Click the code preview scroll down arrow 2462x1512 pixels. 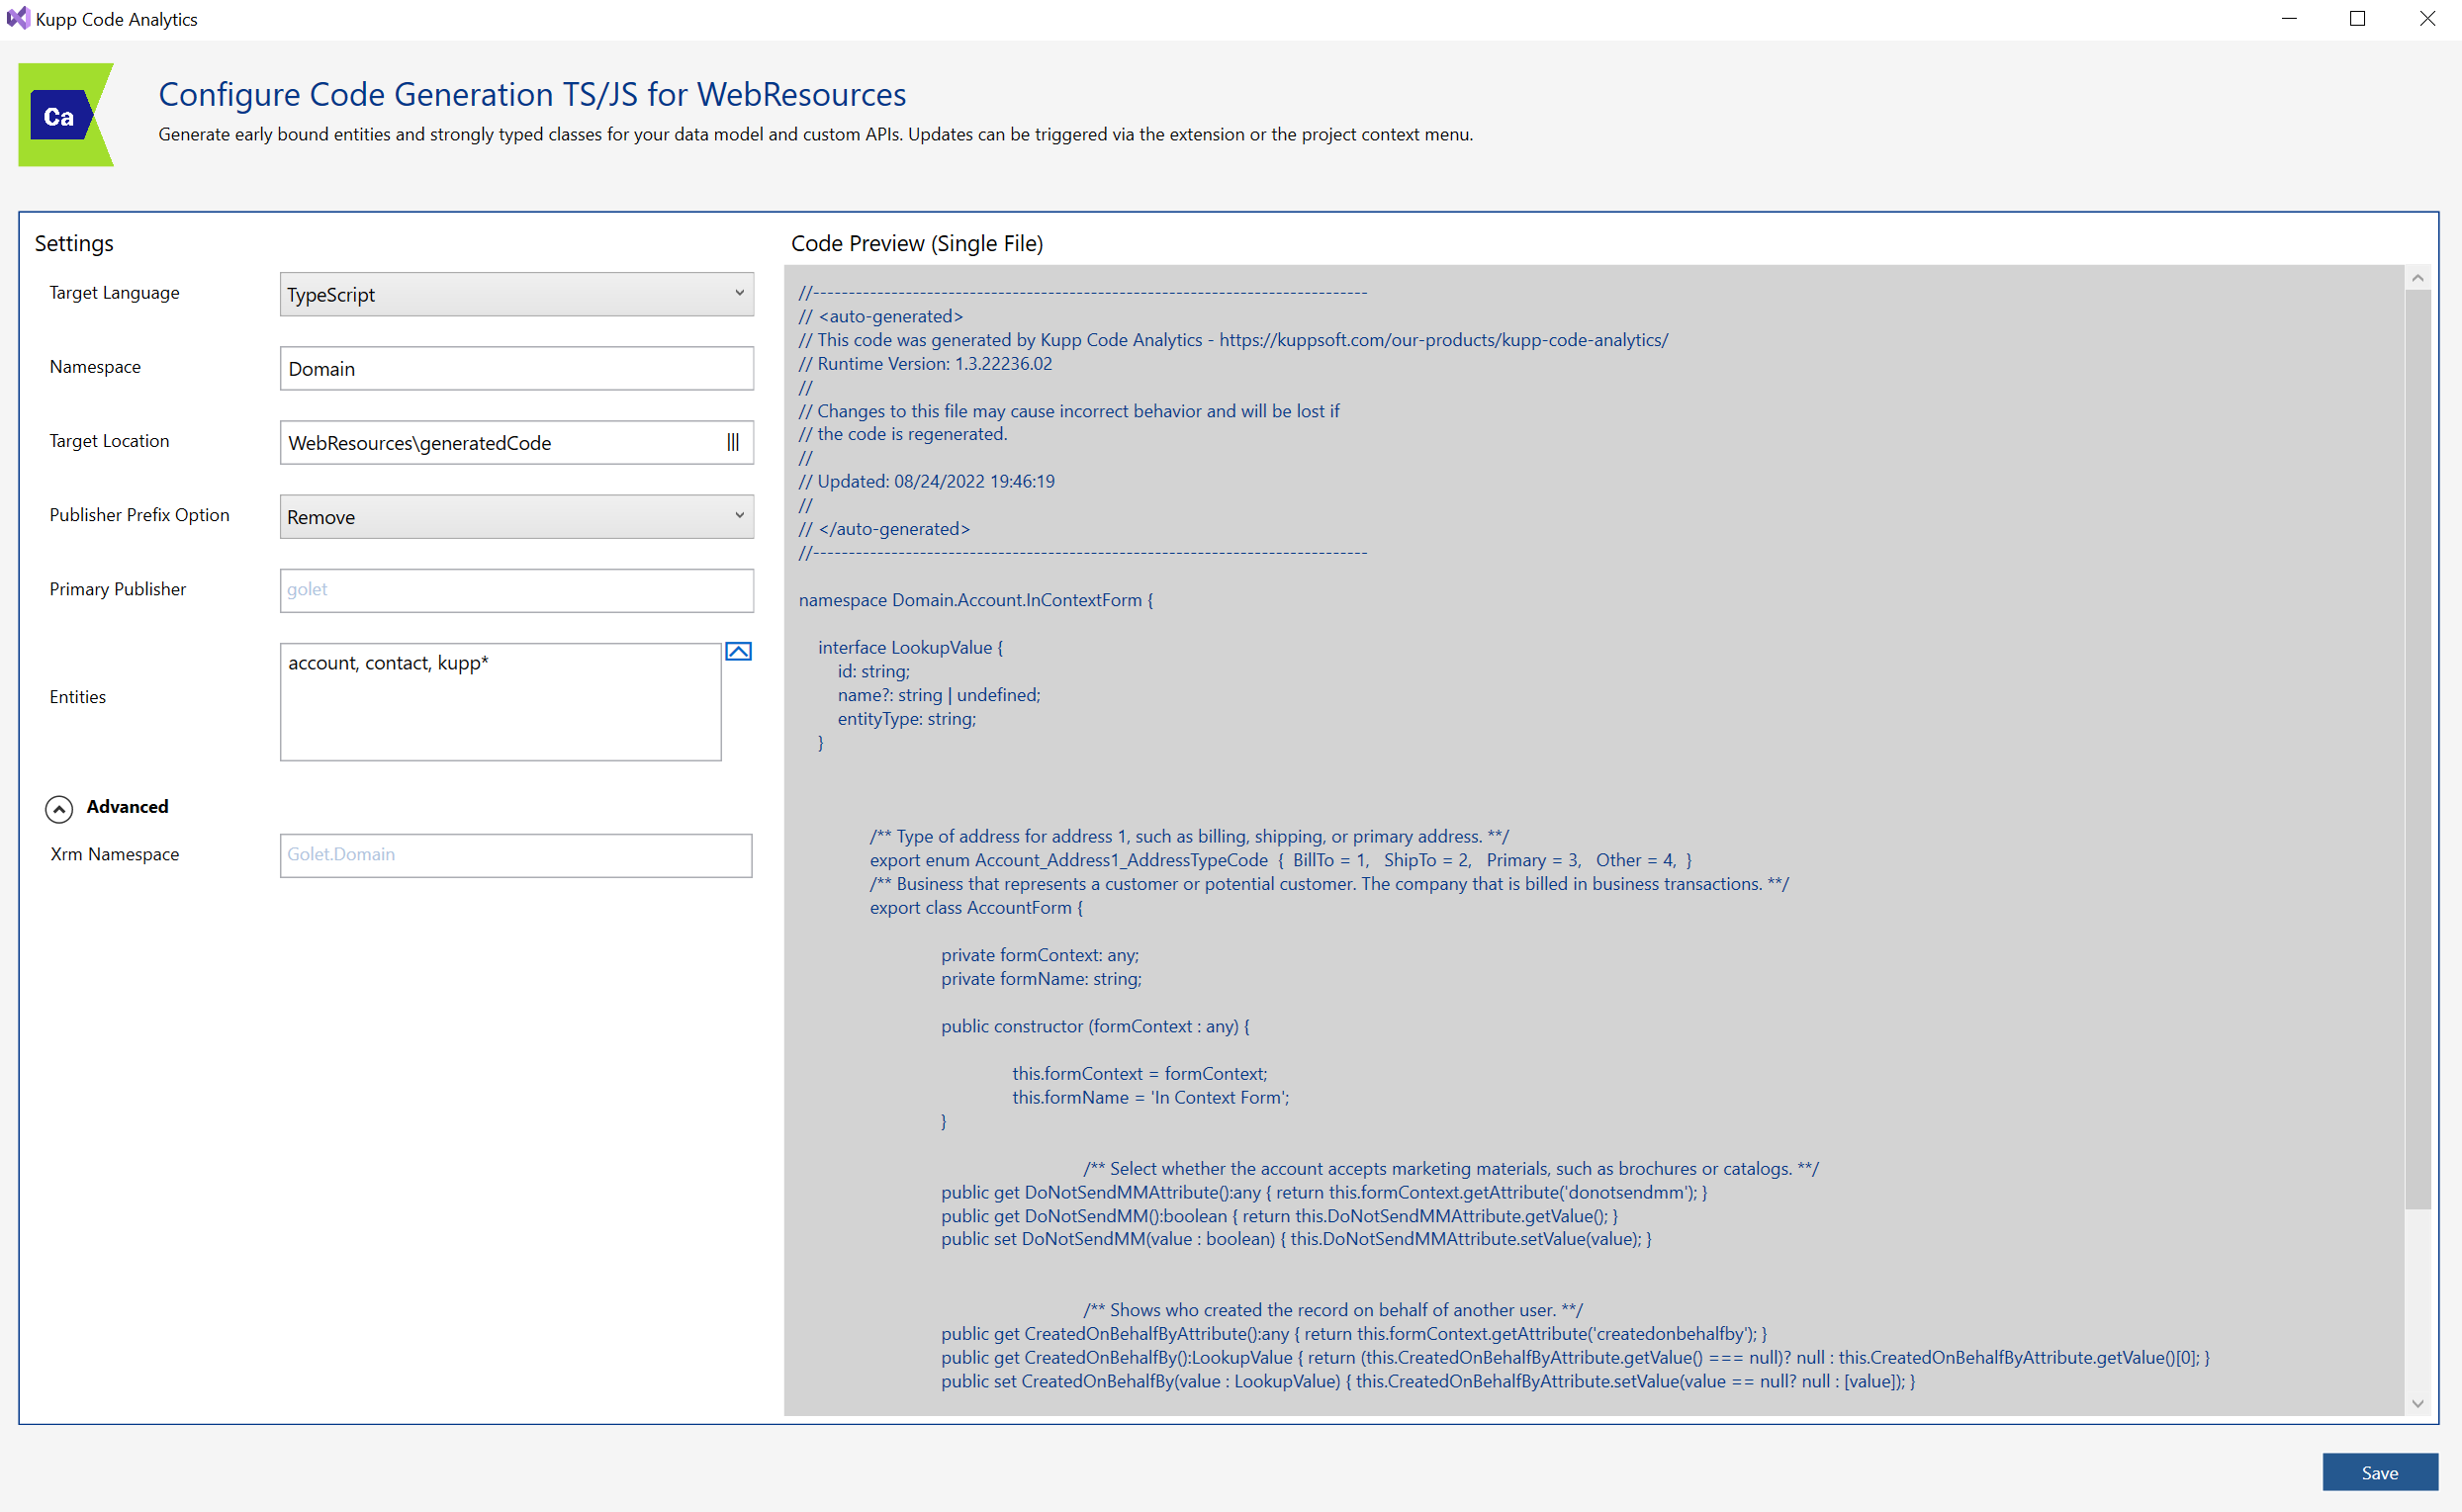pos(2417,1403)
